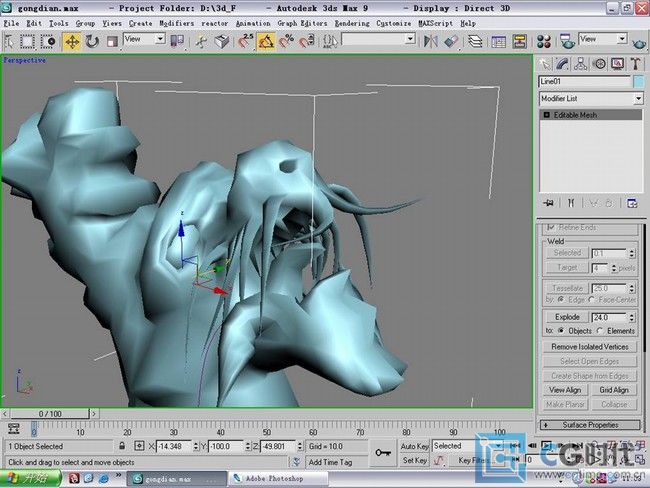Image resolution: width=650 pixels, height=488 pixels.
Task: Switch to the Display command panel tab
Action: click(617, 64)
